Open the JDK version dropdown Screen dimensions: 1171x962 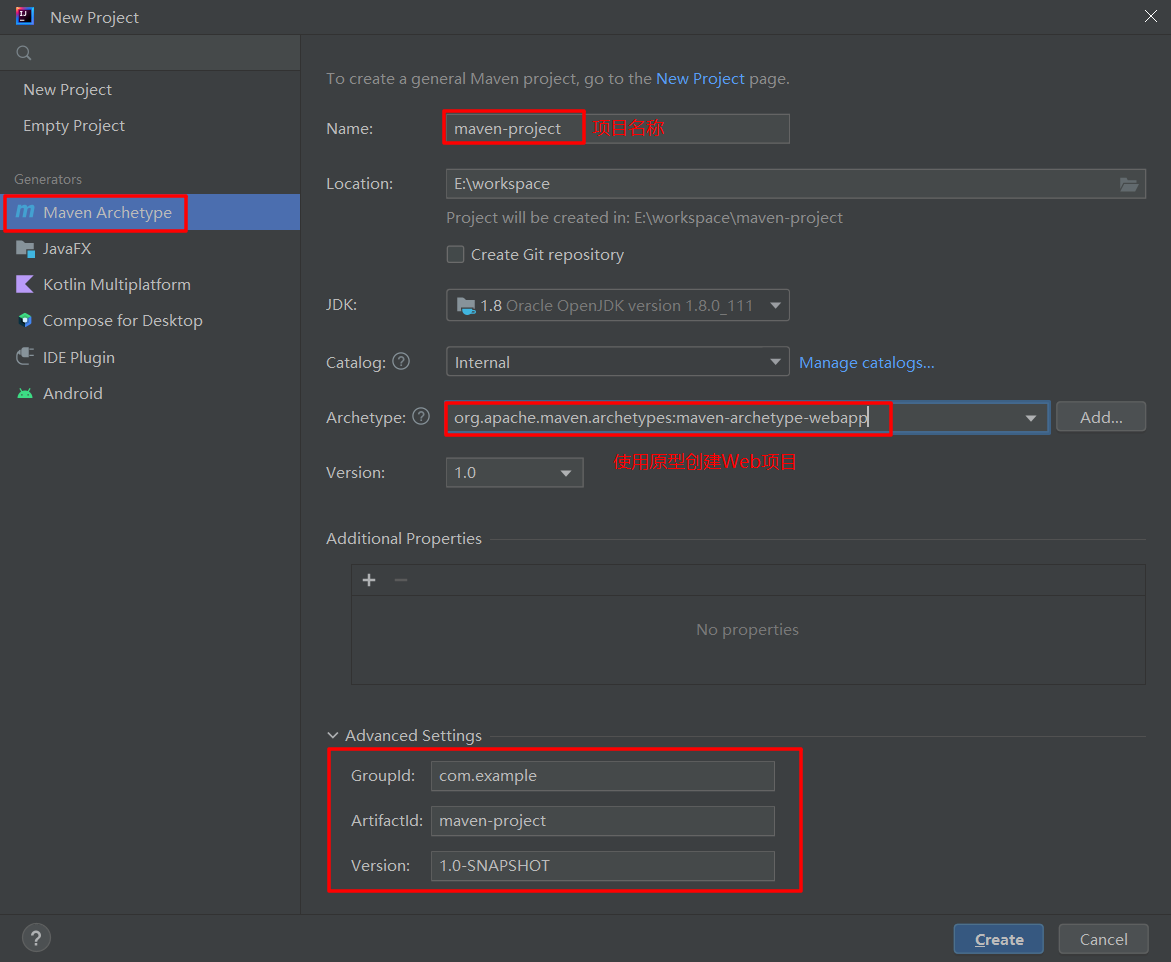pos(618,305)
